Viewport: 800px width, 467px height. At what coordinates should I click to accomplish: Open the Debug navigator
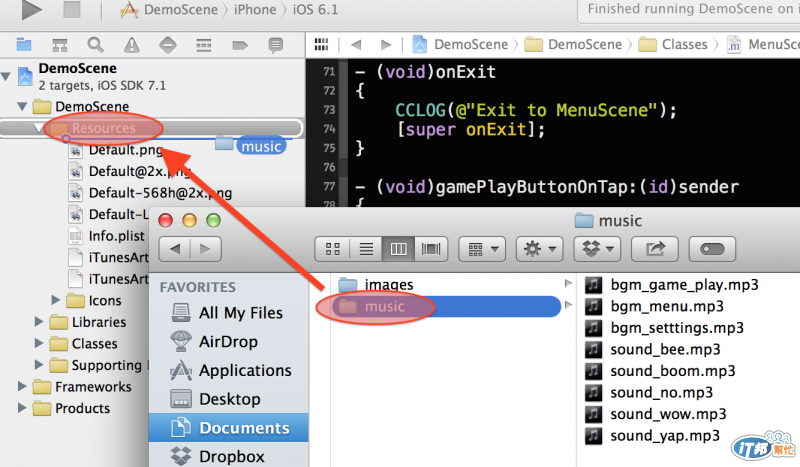pos(204,45)
